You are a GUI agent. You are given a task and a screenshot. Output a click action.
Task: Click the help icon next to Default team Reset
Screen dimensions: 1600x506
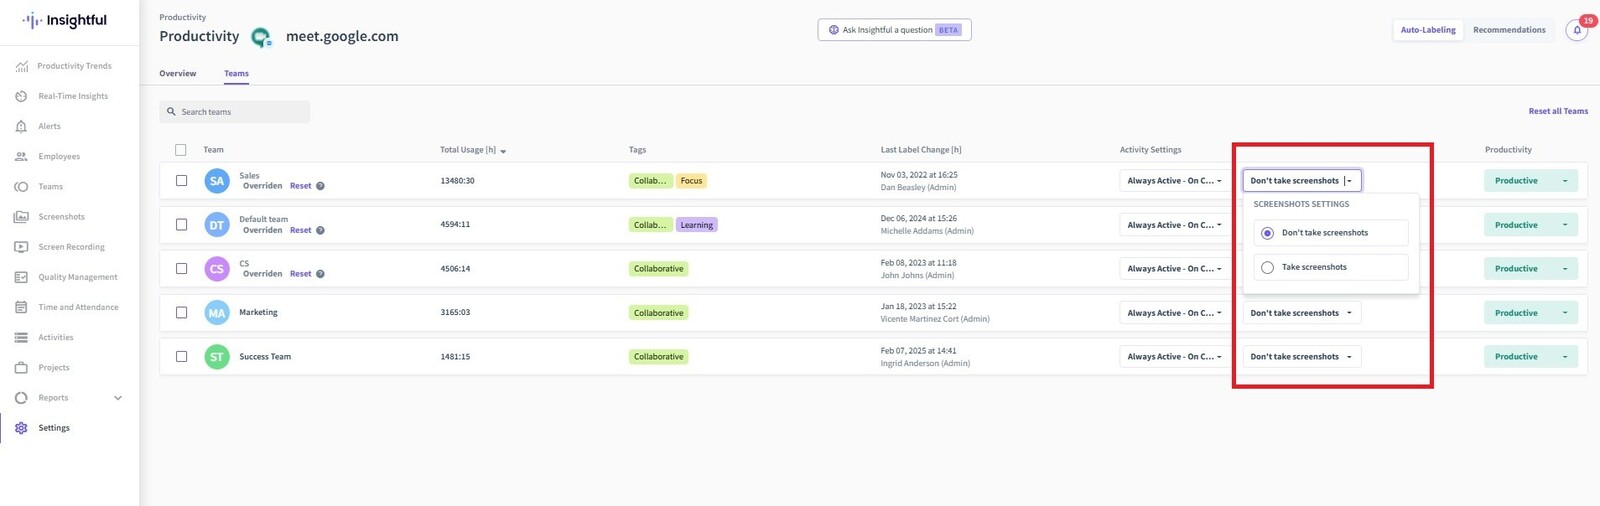pyautogui.click(x=320, y=230)
